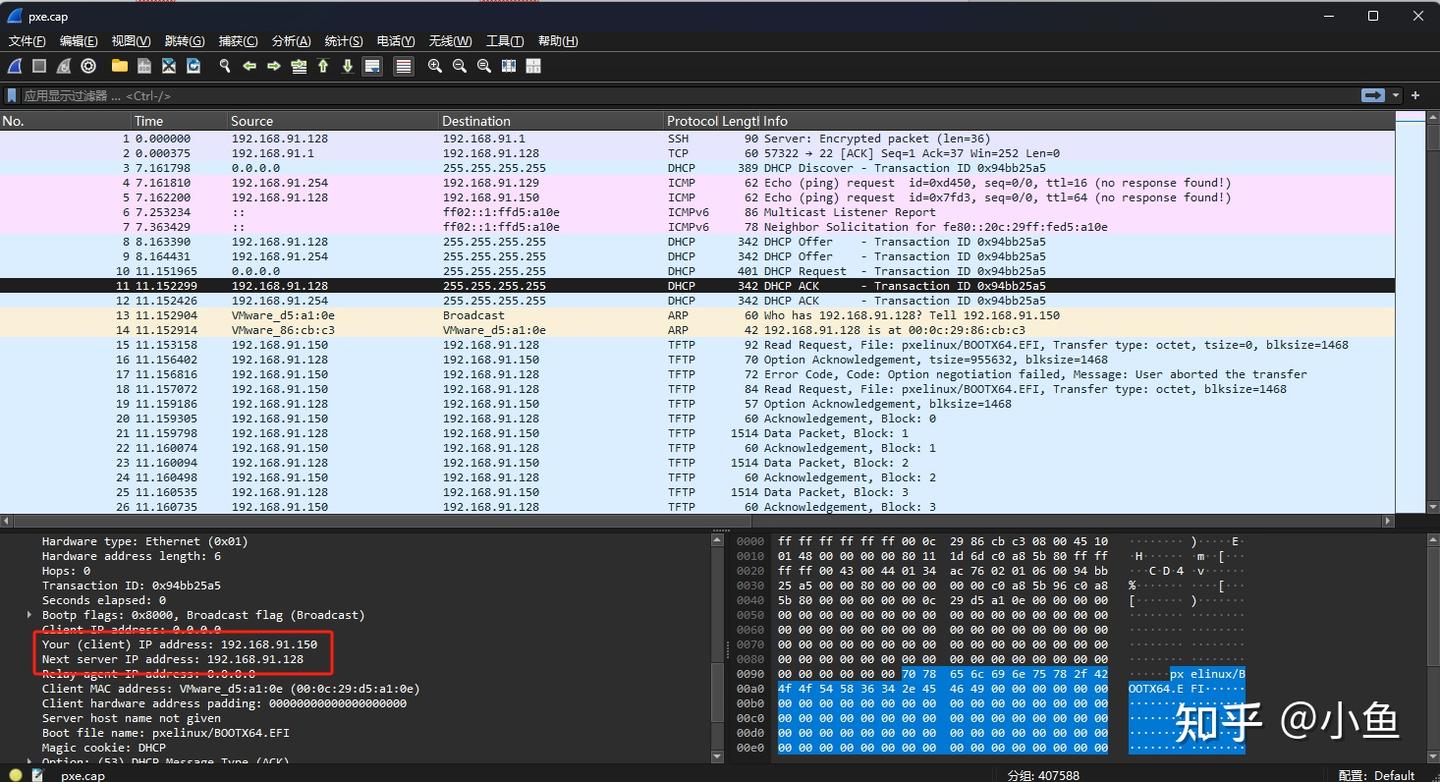Open the 分析(A) menu
This screenshot has height=782, width=1440.
click(291, 41)
